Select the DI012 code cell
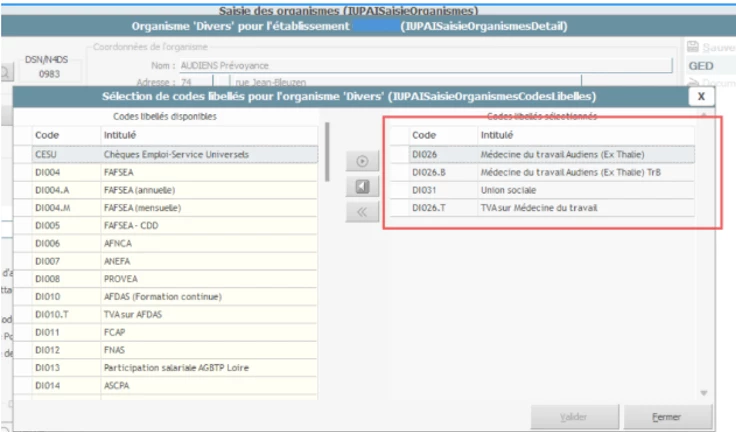The image size is (736, 432). [66, 351]
